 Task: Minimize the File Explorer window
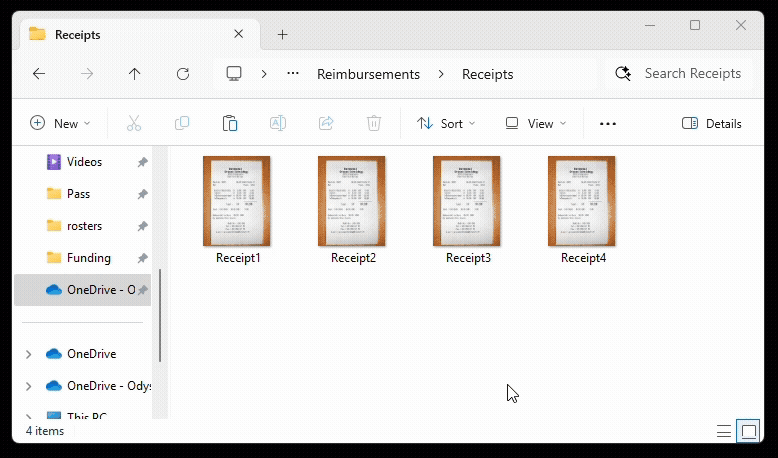(649, 25)
